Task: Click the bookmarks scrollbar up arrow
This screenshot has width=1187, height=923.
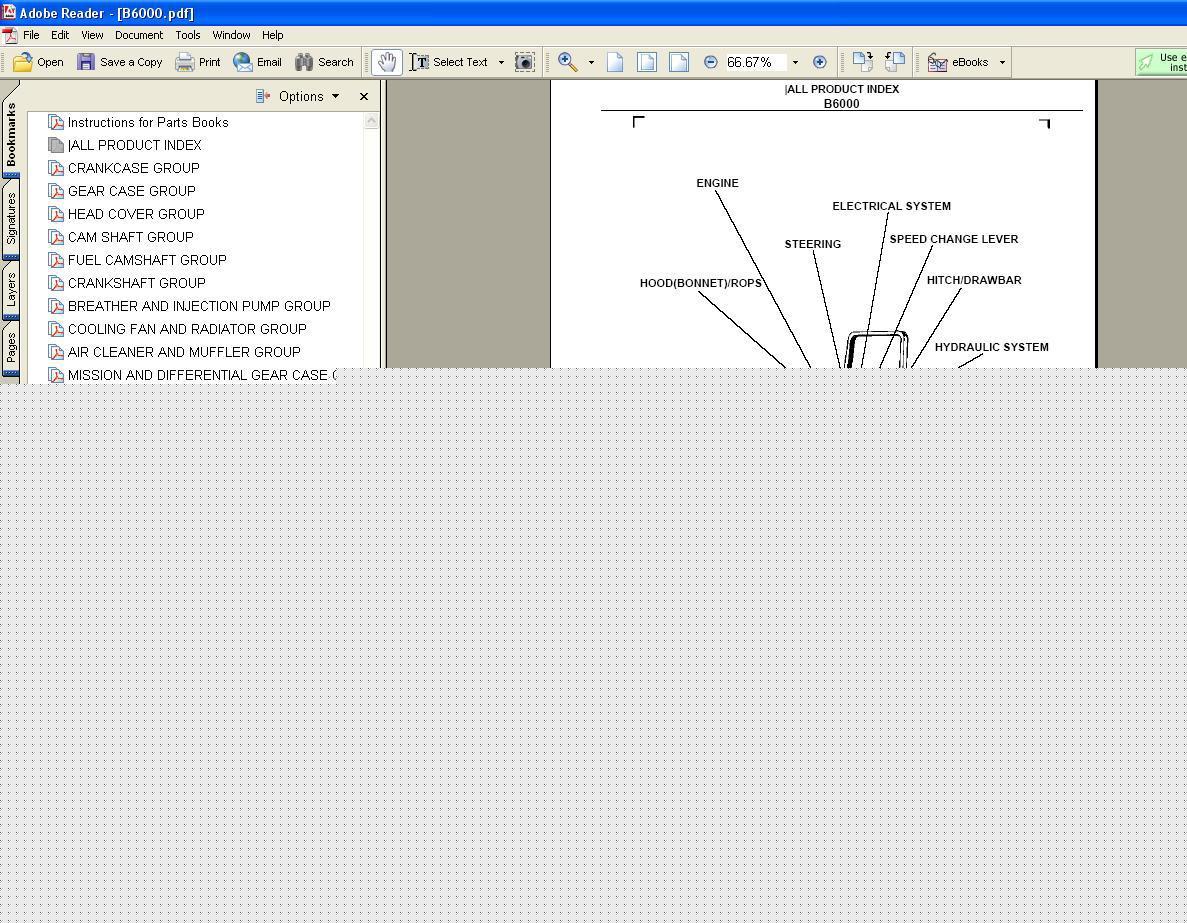Action: (371, 121)
